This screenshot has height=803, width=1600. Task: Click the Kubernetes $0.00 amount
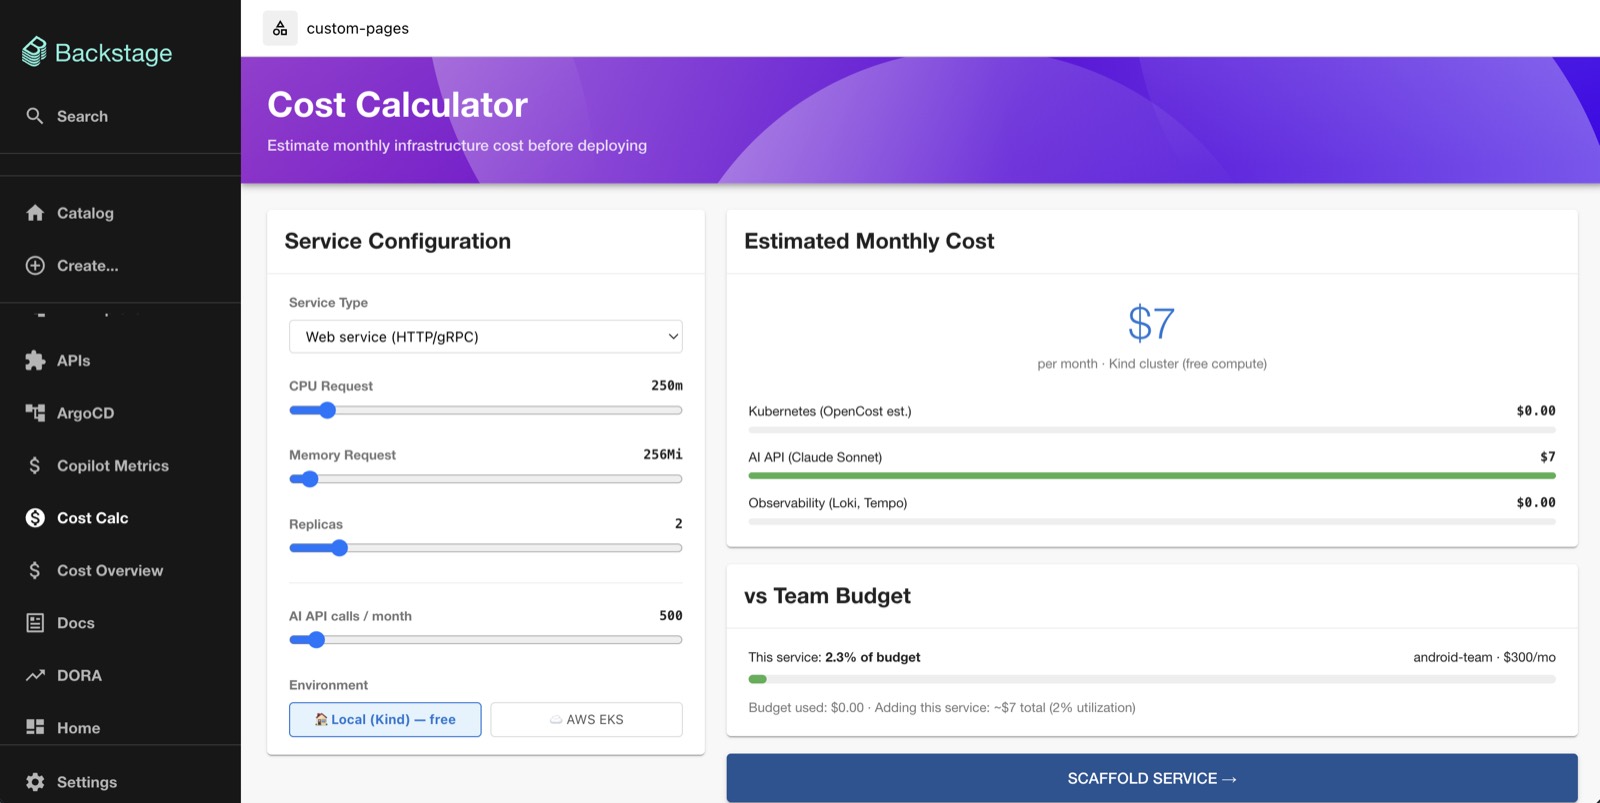coord(1536,411)
